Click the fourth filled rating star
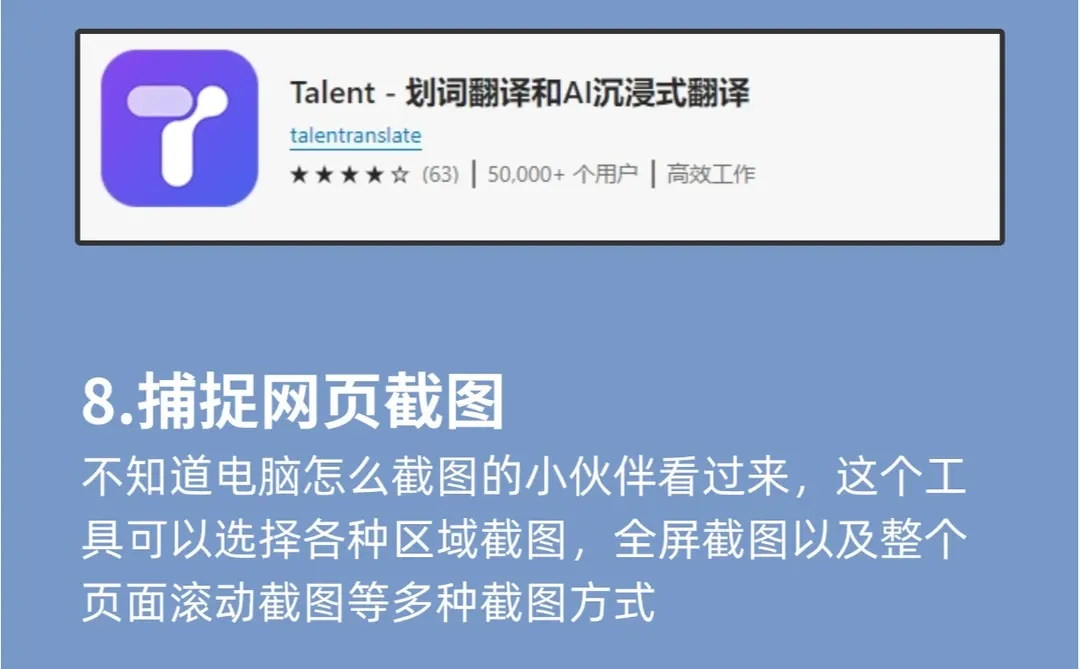The width and height of the screenshot is (1080, 669). 375,174
